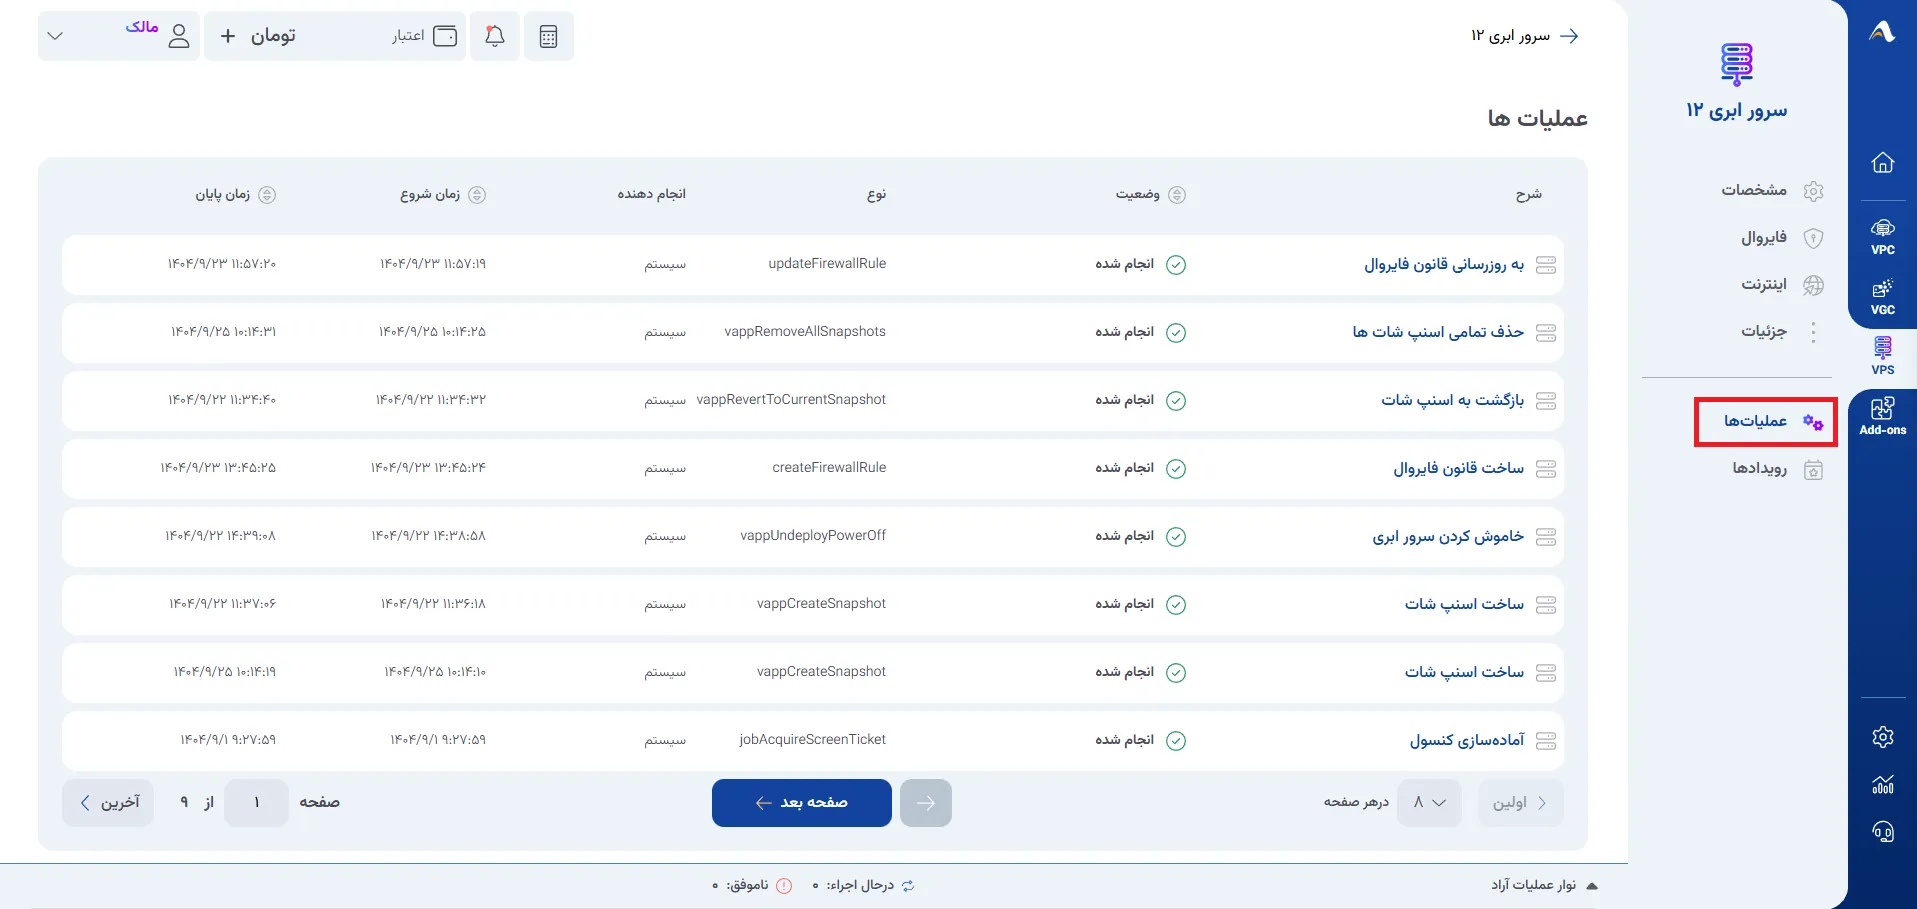Open Add-ons section in sidebar
This screenshot has height=909, width=1917.
tap(1883, 416)
